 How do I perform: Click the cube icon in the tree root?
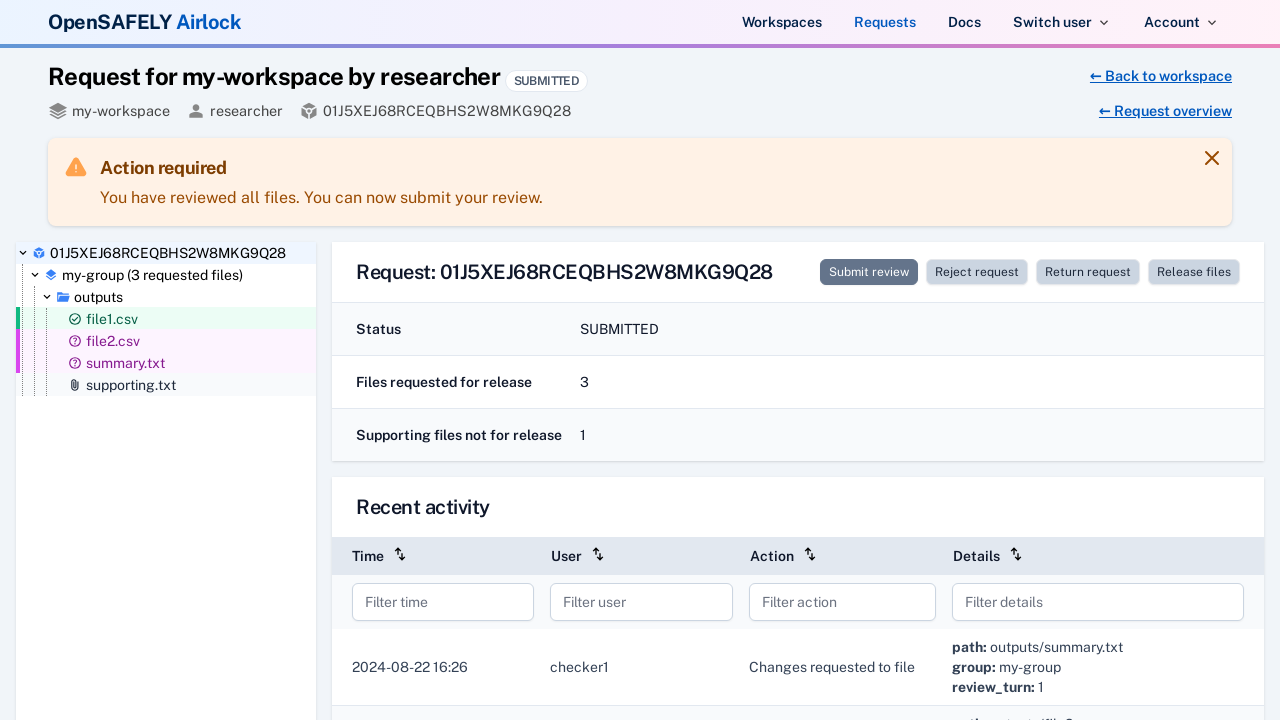point(39,253)
